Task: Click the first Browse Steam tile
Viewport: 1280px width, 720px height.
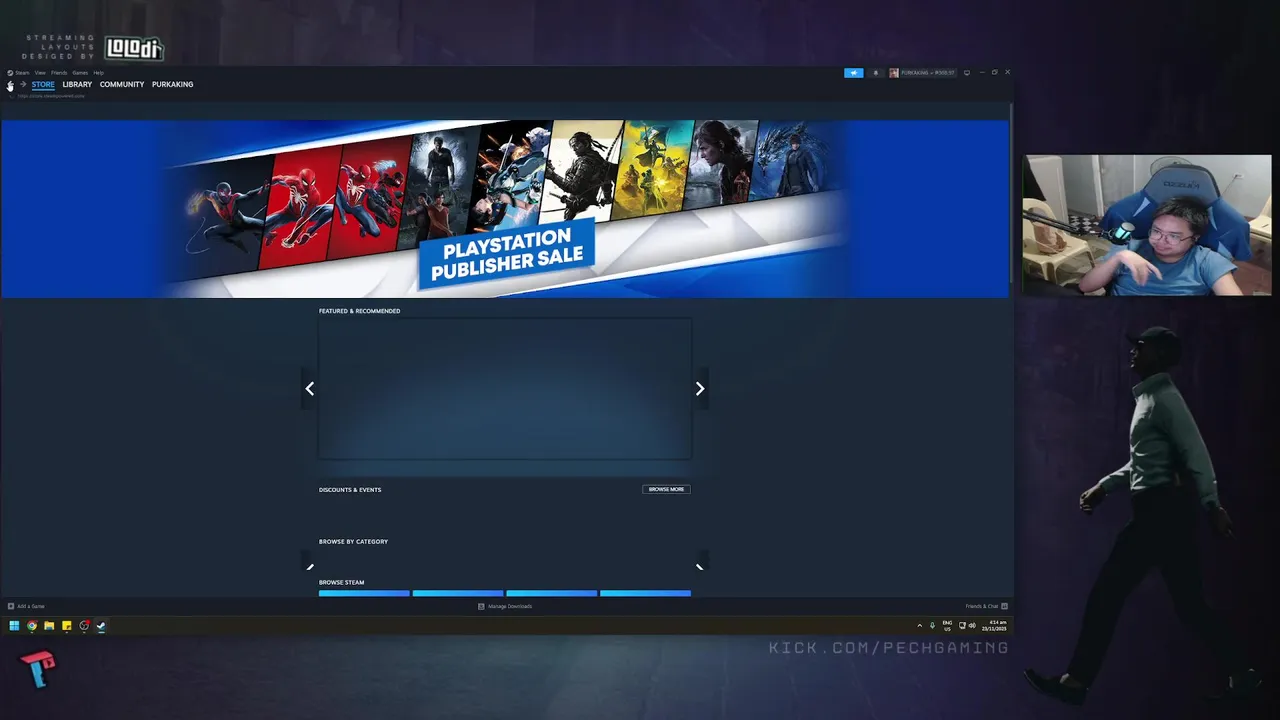Action: click(364, 594)
